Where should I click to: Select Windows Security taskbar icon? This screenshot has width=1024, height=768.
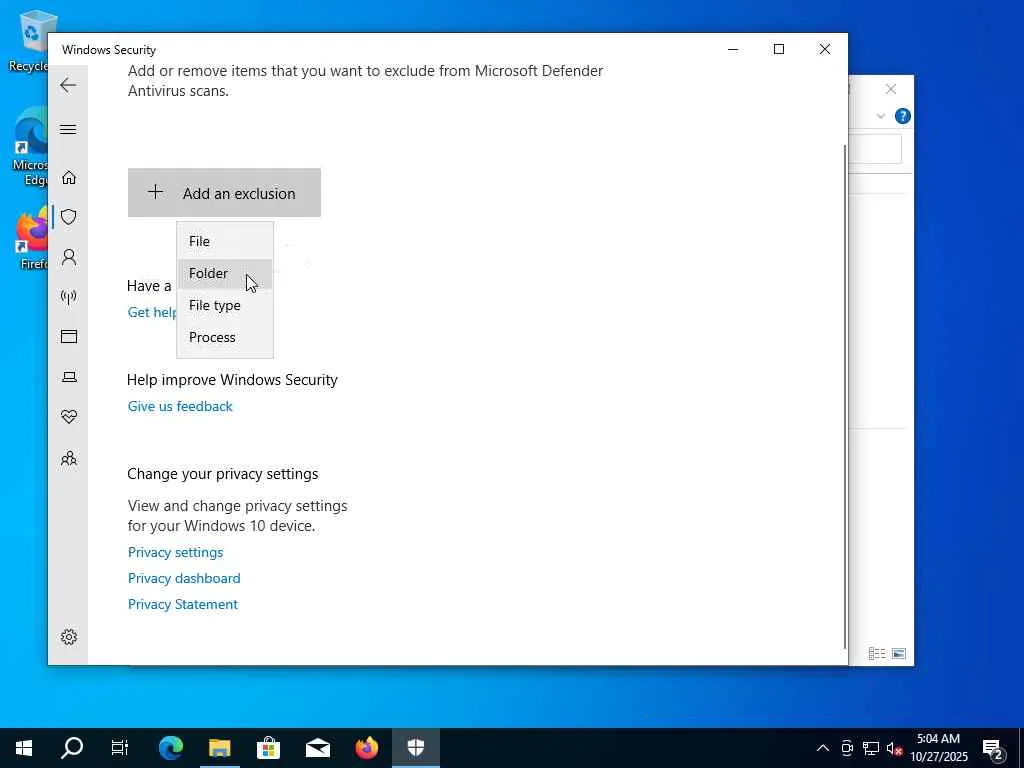coord(416,748)
